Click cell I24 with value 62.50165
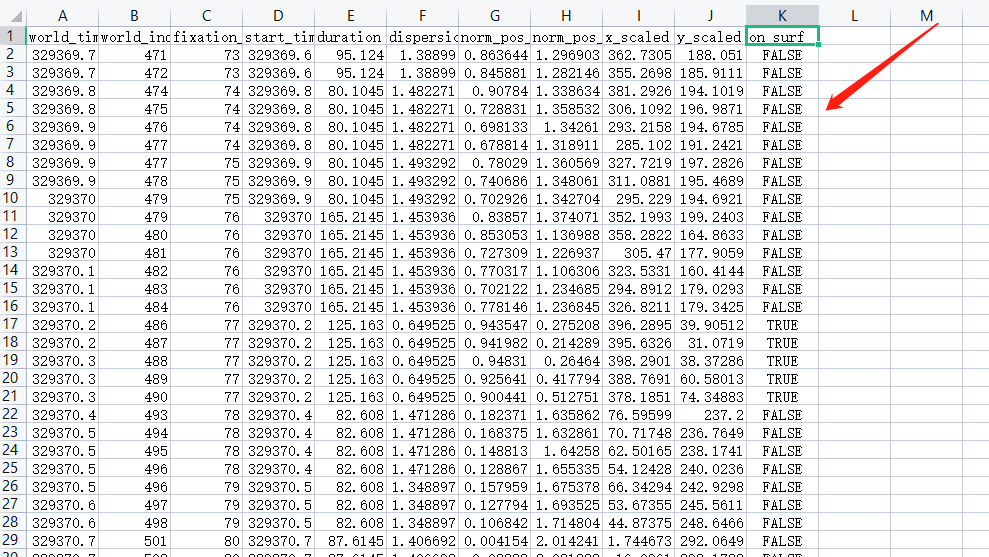 [x=638, y=451]
